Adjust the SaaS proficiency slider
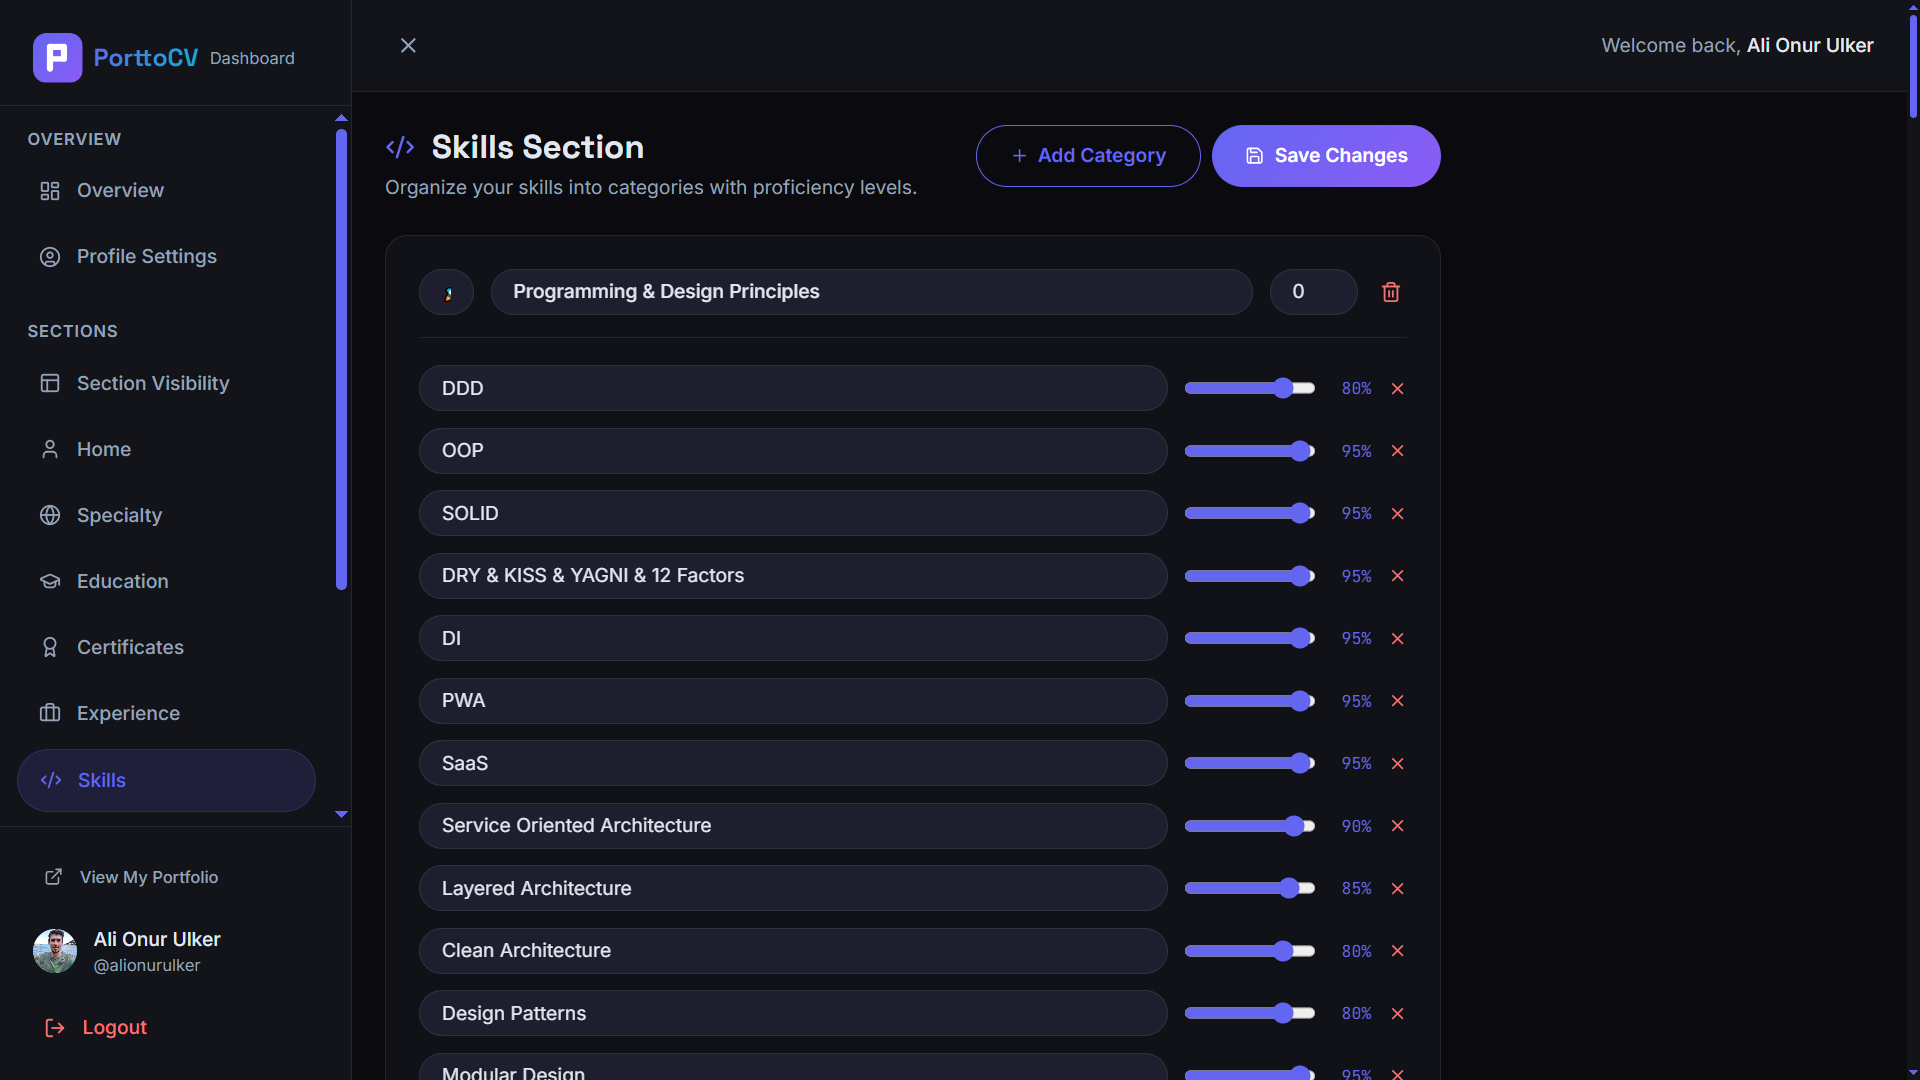The image size is (1920, 1080). (x=1250, y=763)
